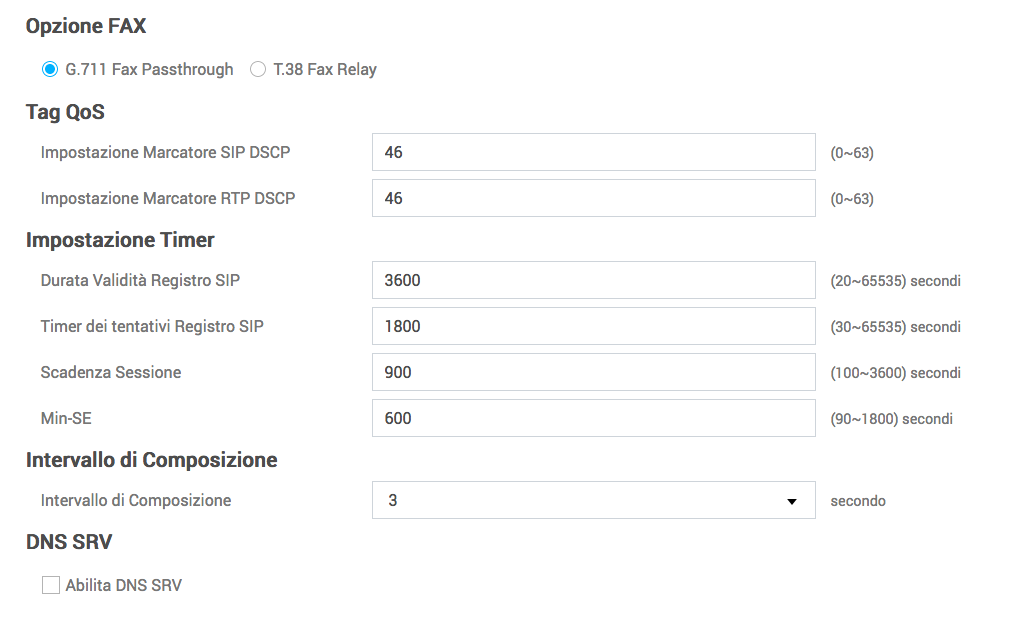1017x640 pixels.
Task: Select the G.711 Fax Passthrough radio button
Action: tap(50, 70)
